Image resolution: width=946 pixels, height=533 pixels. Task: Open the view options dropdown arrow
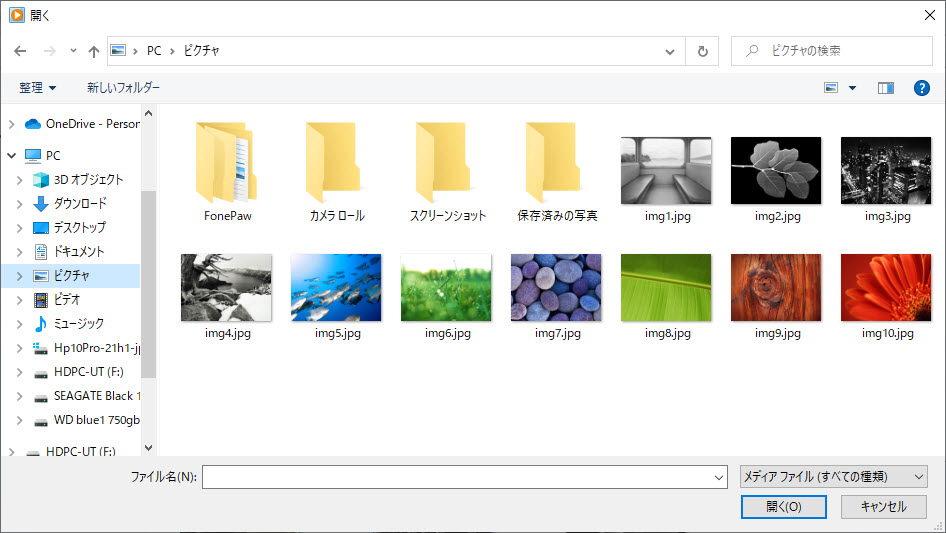click(x=852, y=88)
